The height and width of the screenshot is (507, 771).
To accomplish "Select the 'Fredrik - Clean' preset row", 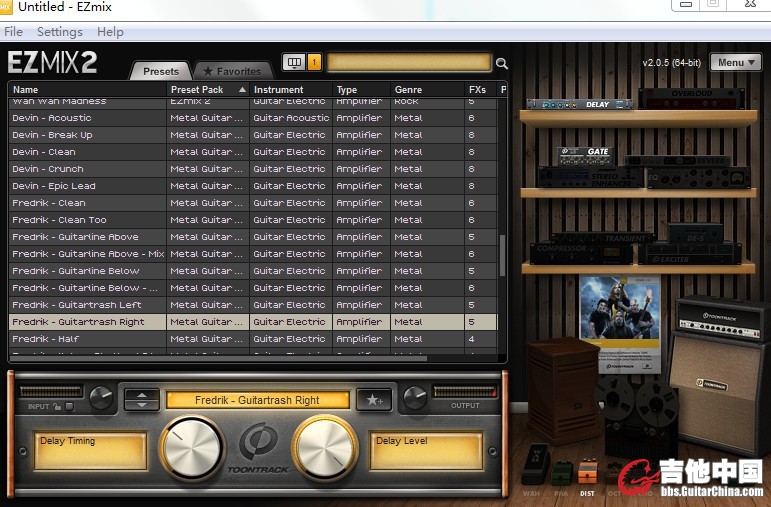I will point(253,203).
